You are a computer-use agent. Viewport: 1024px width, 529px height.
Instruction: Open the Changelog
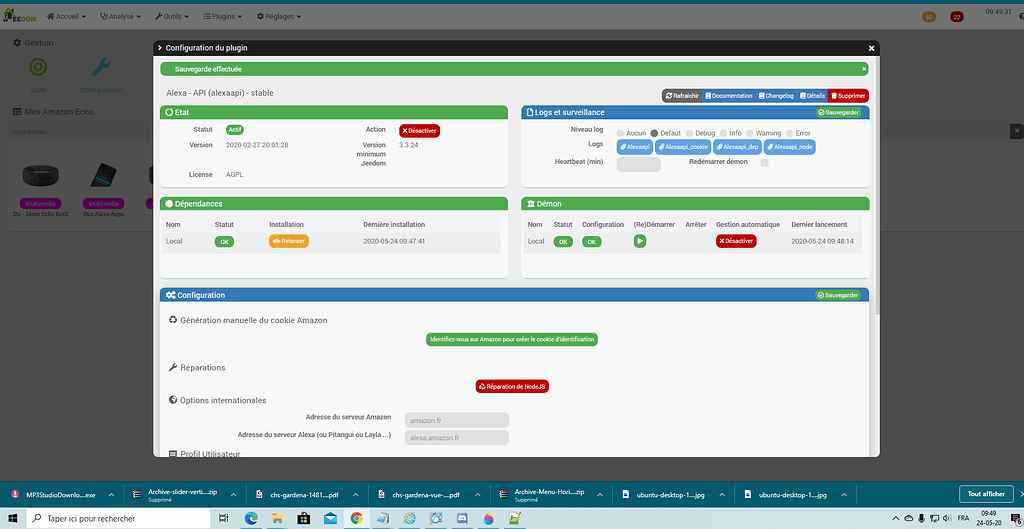tap(776, 95)
